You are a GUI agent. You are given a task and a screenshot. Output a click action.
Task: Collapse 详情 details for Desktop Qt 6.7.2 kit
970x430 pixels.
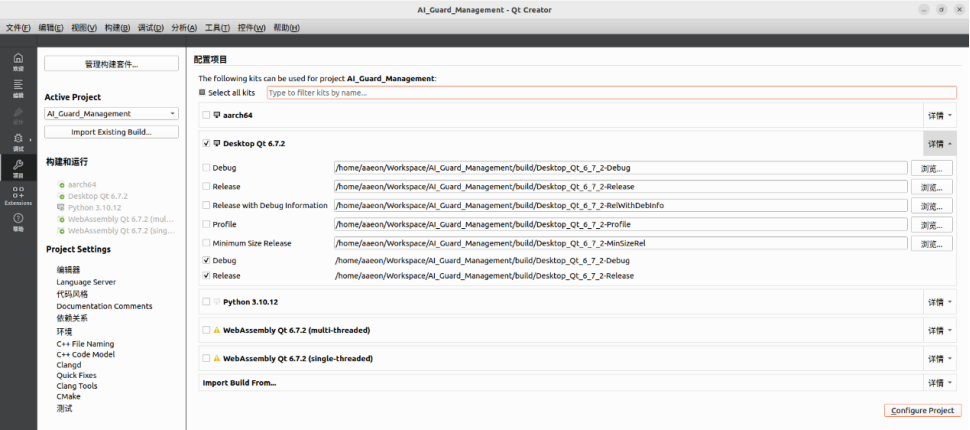click(x=940, y=144)
